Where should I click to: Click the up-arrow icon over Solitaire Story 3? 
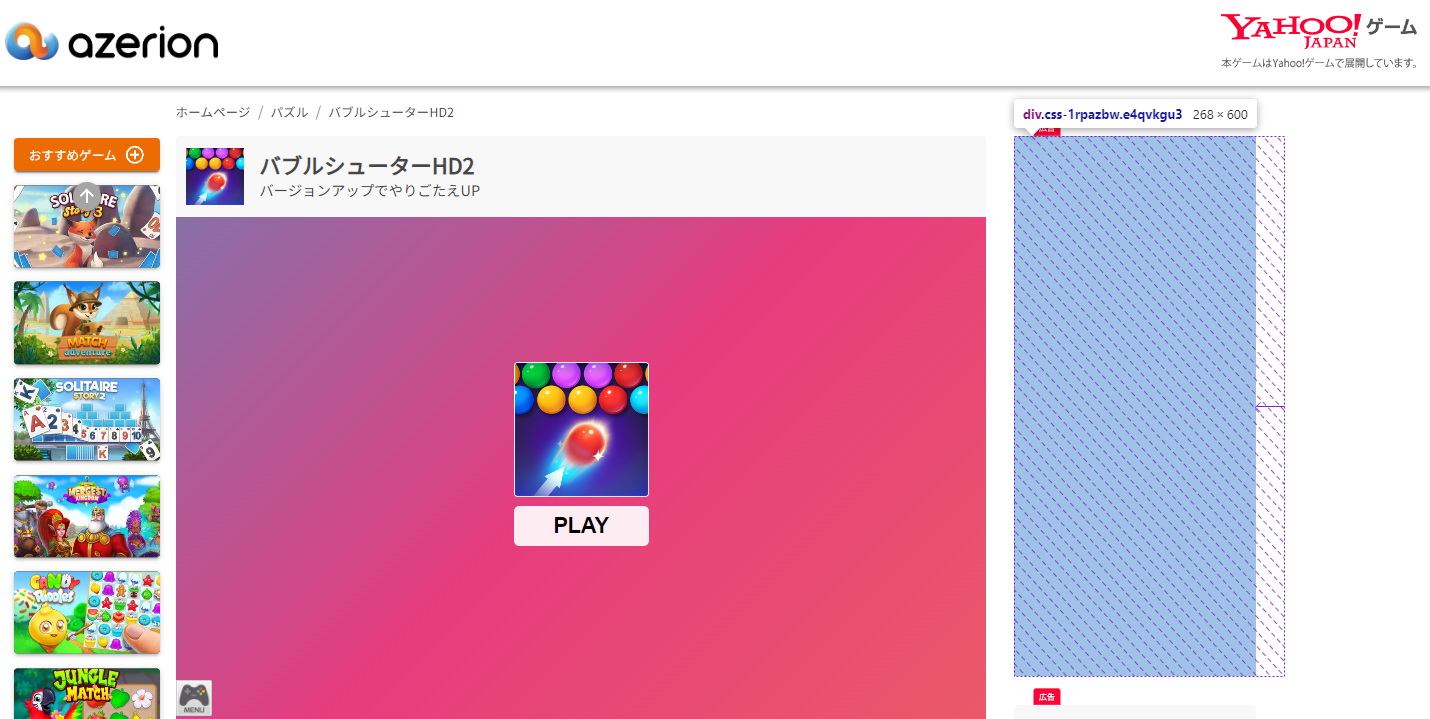point(87,197)
